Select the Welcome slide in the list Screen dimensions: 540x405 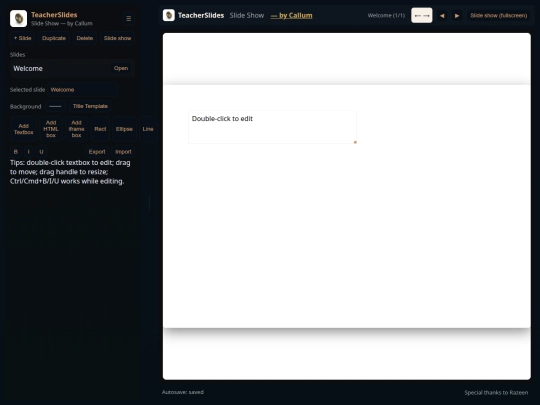click(x=72, y=68)
